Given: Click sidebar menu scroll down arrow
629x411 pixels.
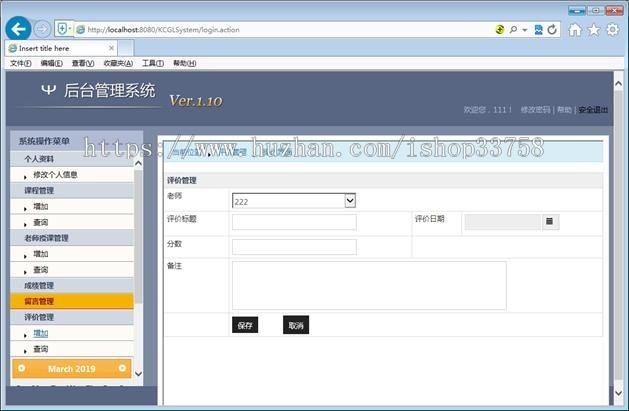Looking at the screenshot, I should point(138,374).
